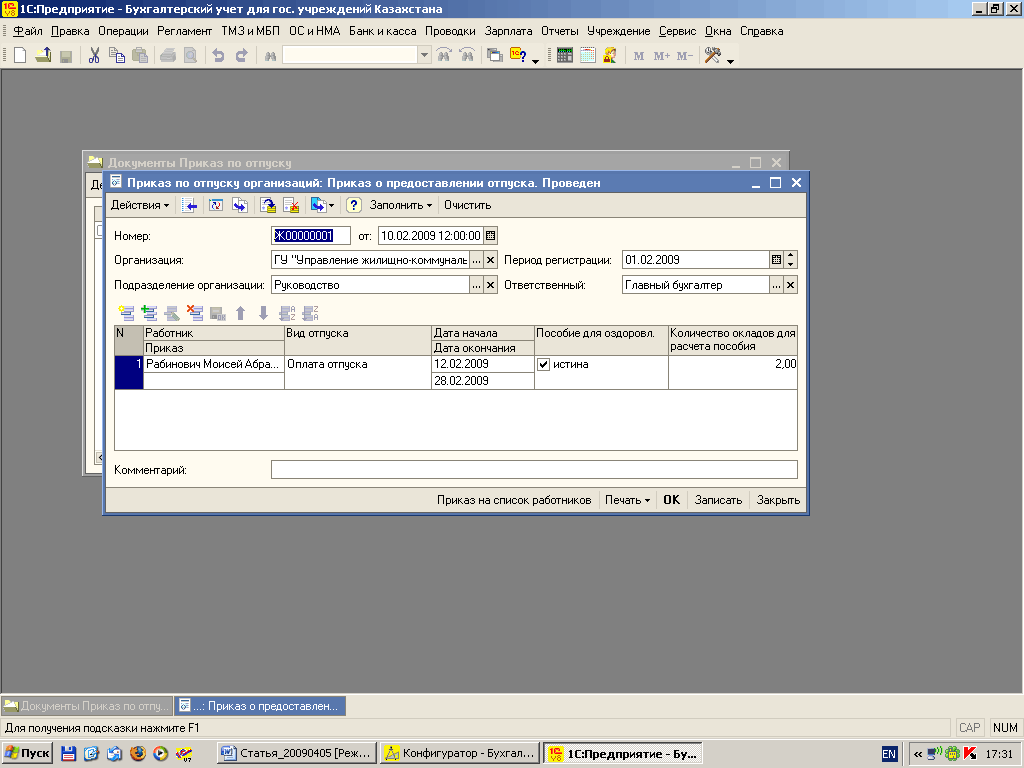The height and width of the screenshot is (768, 1024).
Task: Click the re-read document refresh icon
Action: point(216,206)
